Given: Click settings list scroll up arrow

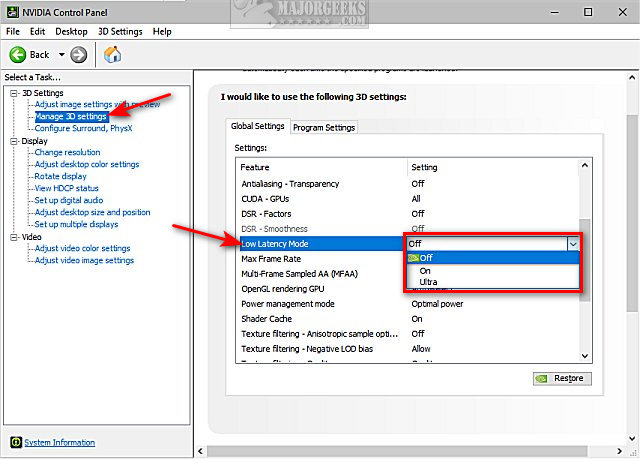Looking at the screenshot, I should [585, 165].
